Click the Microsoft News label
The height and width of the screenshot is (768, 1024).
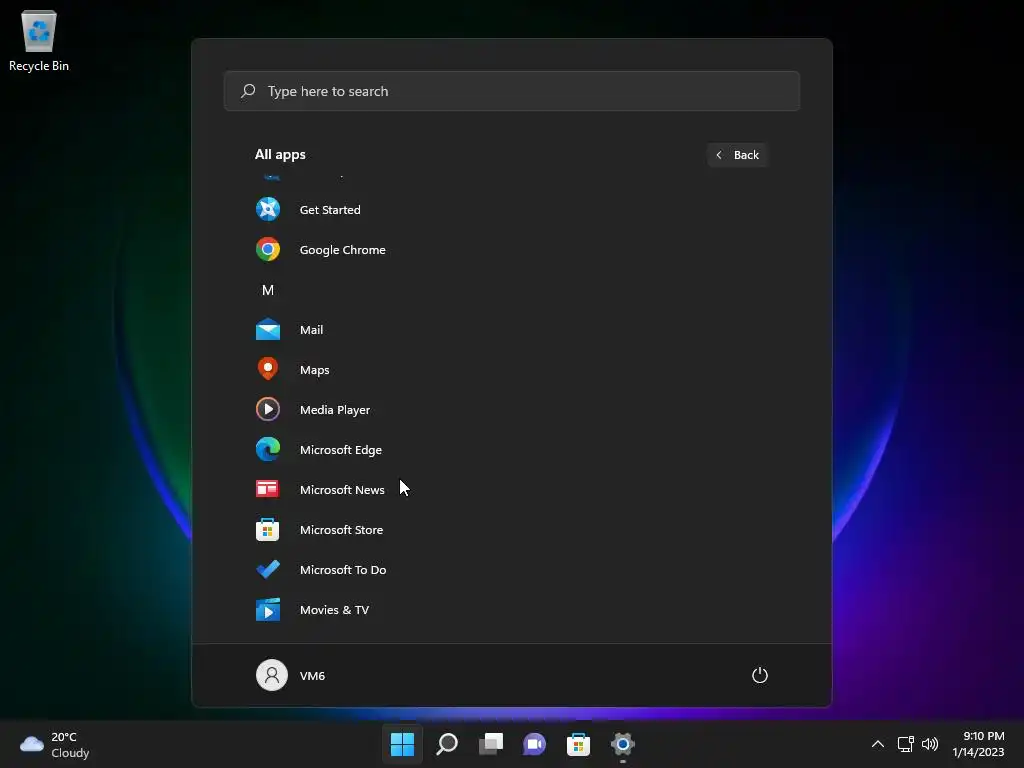[x=342, y=489]
